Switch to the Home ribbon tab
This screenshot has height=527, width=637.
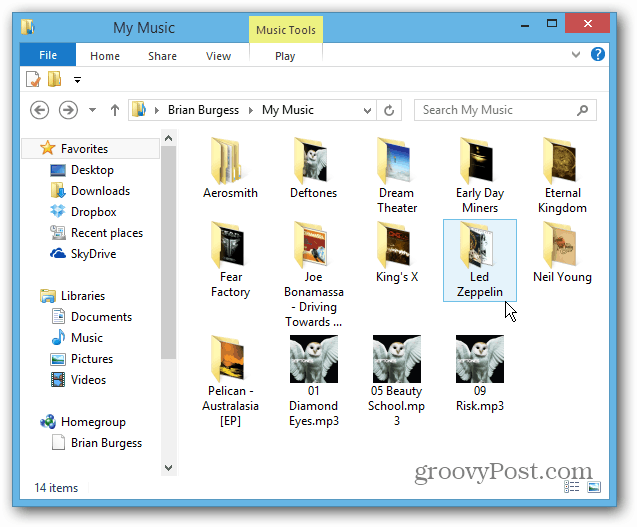point(105,56)
